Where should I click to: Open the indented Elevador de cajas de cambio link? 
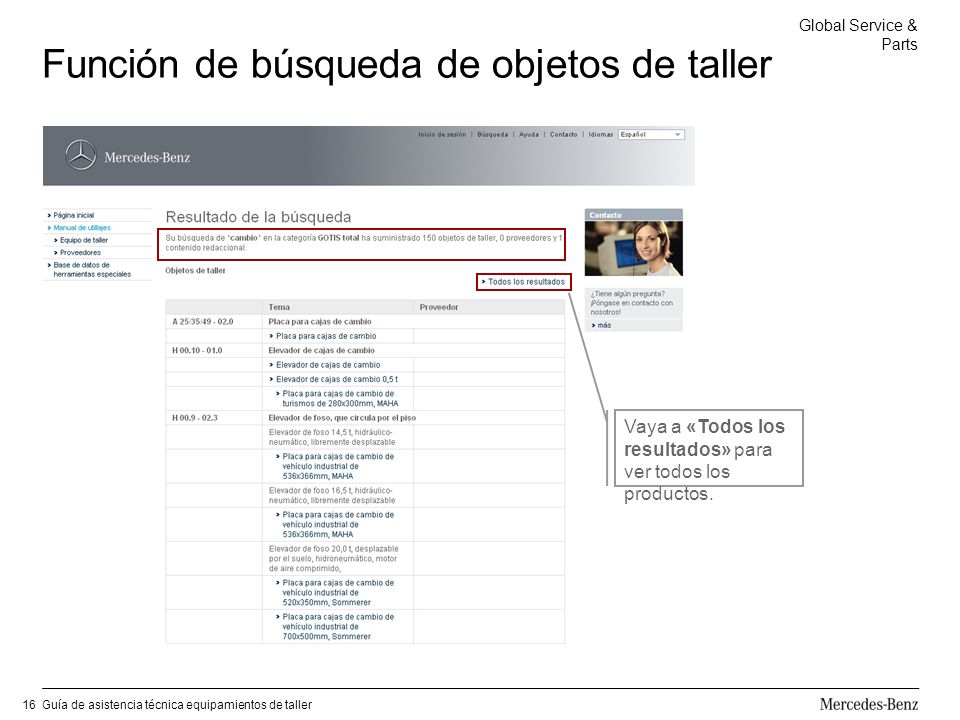pos(328,365)
